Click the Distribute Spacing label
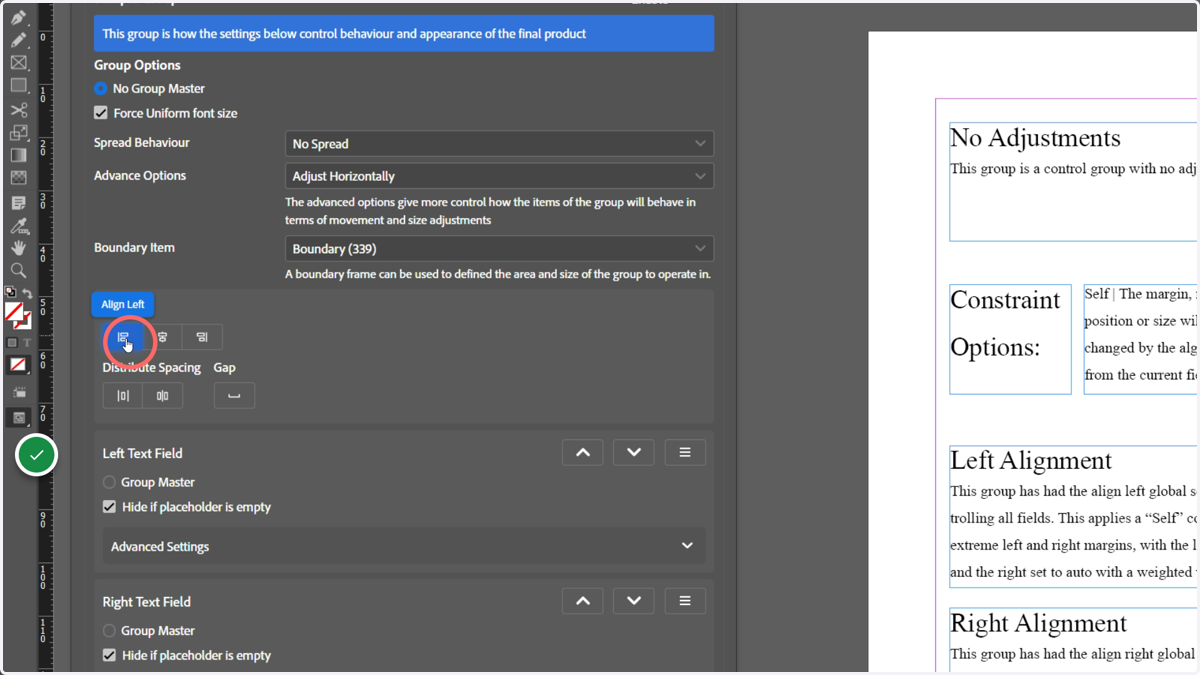The image size is (1200, 675). pos(152,368)
